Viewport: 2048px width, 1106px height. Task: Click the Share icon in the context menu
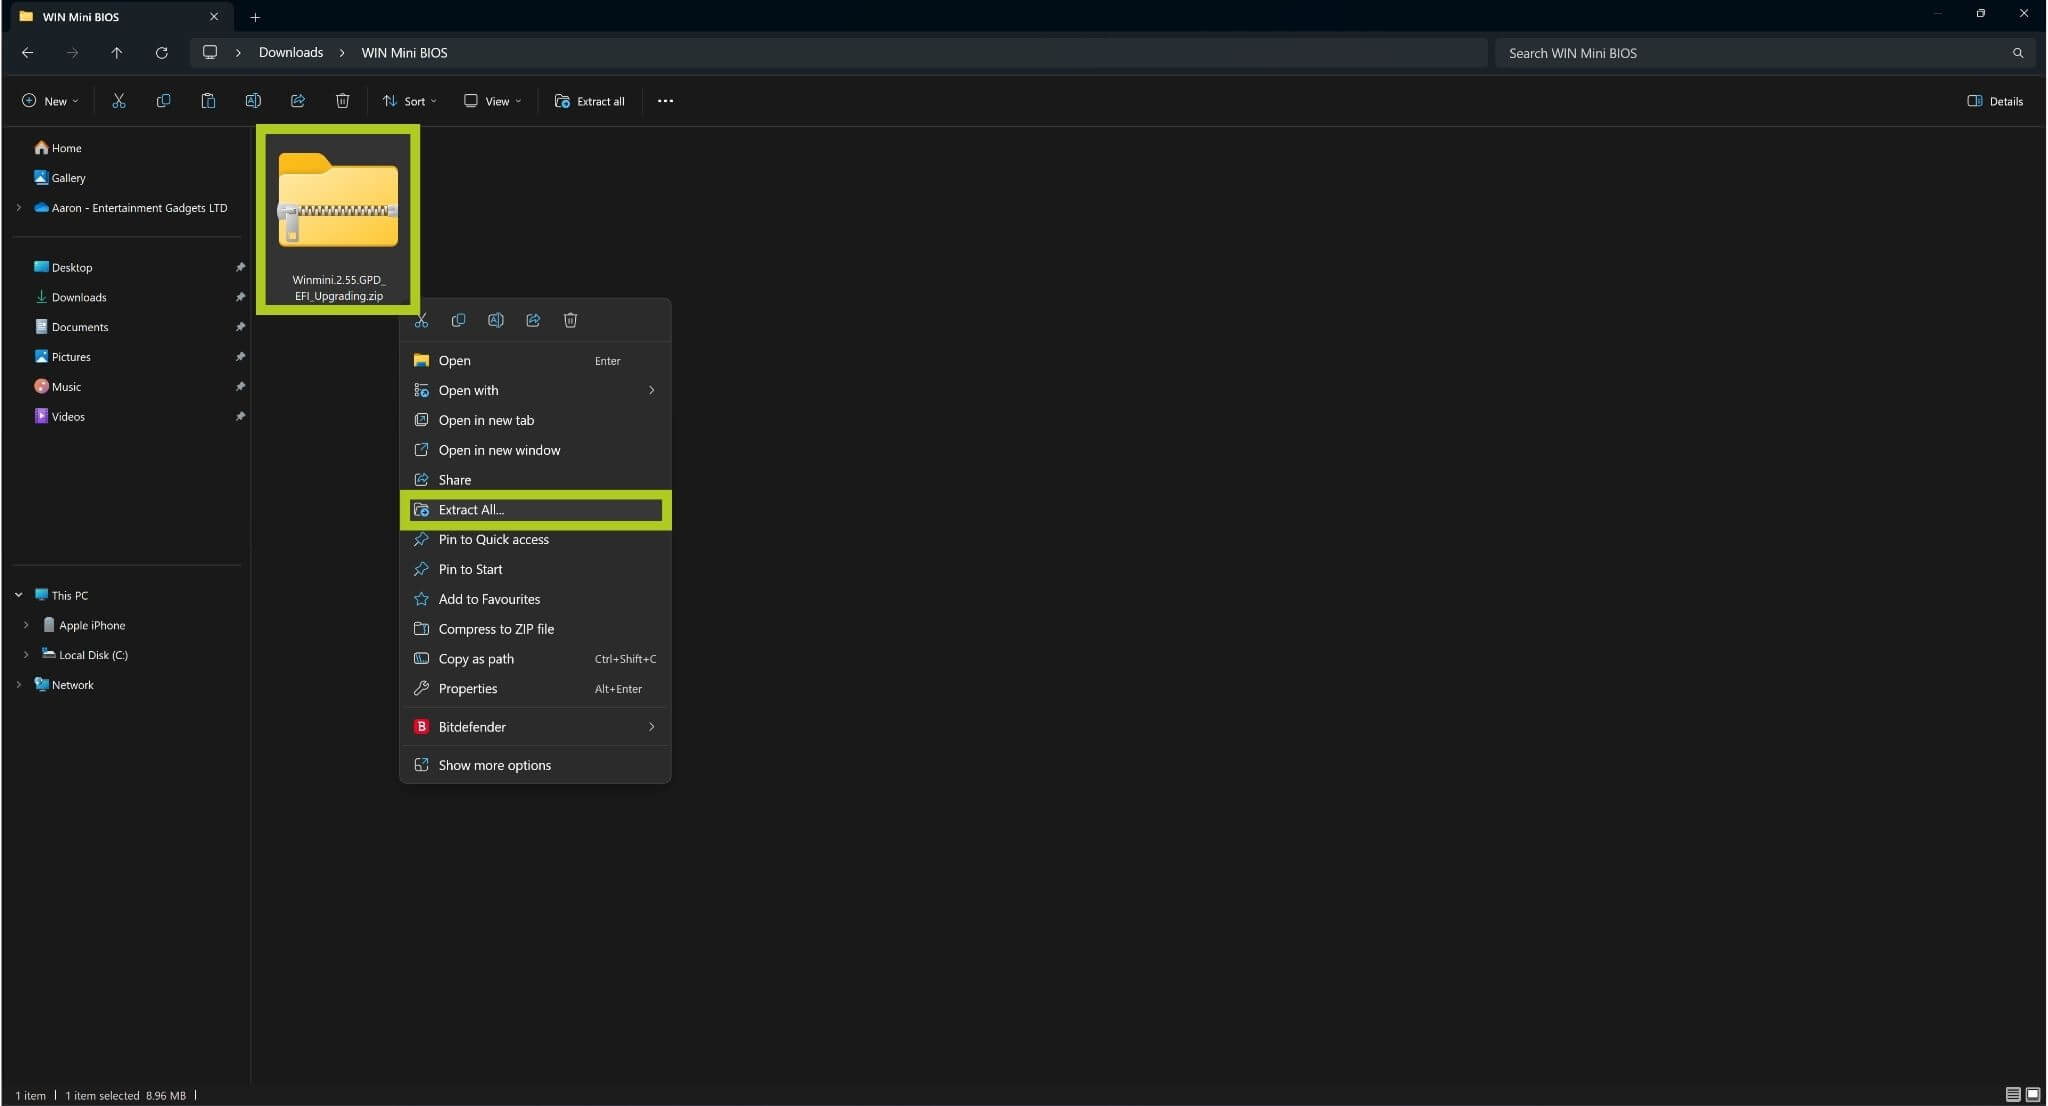pyautogui.click(x=533, y=320)
